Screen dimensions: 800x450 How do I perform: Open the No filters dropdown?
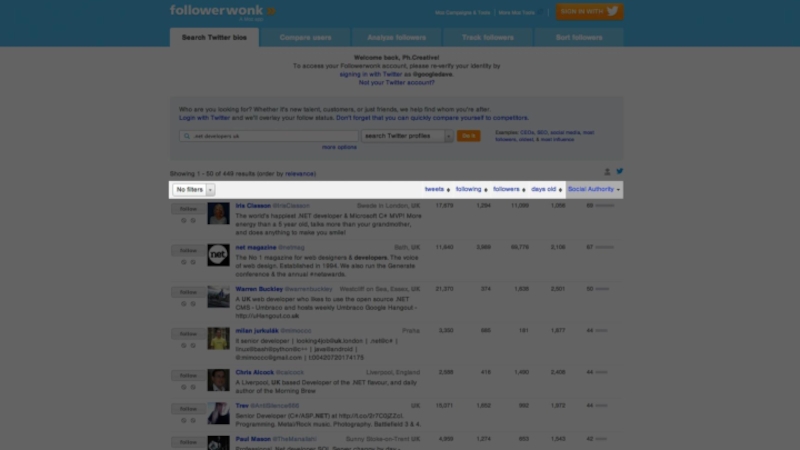coord(193,189)
